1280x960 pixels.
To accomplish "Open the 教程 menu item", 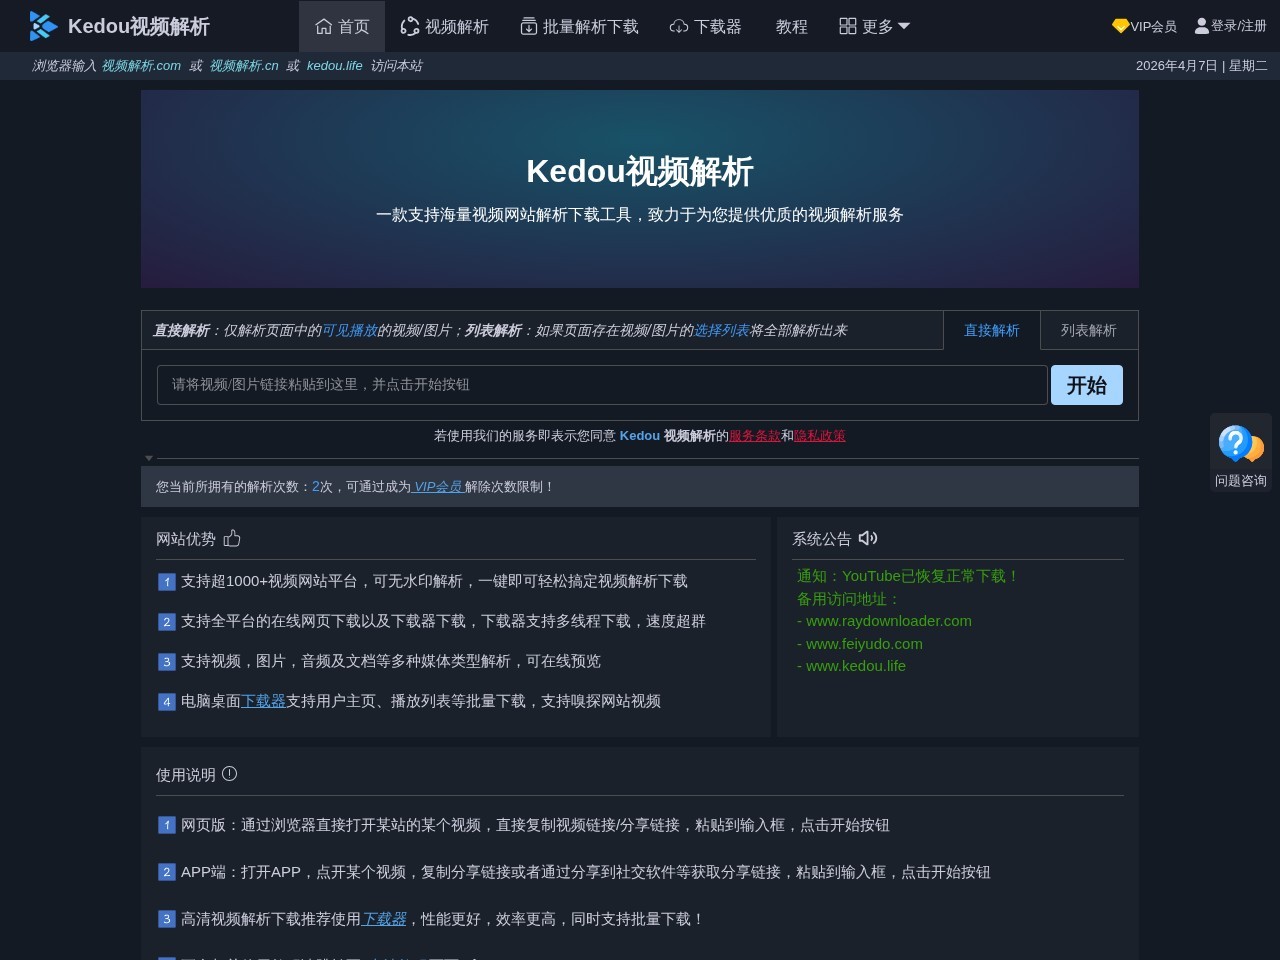I will point(791,27).
